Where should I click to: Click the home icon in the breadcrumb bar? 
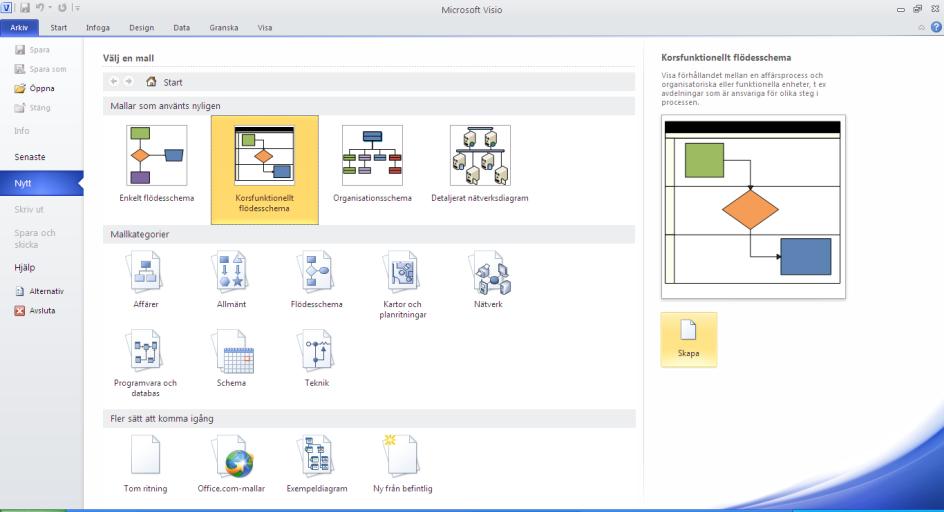(151, 81)
